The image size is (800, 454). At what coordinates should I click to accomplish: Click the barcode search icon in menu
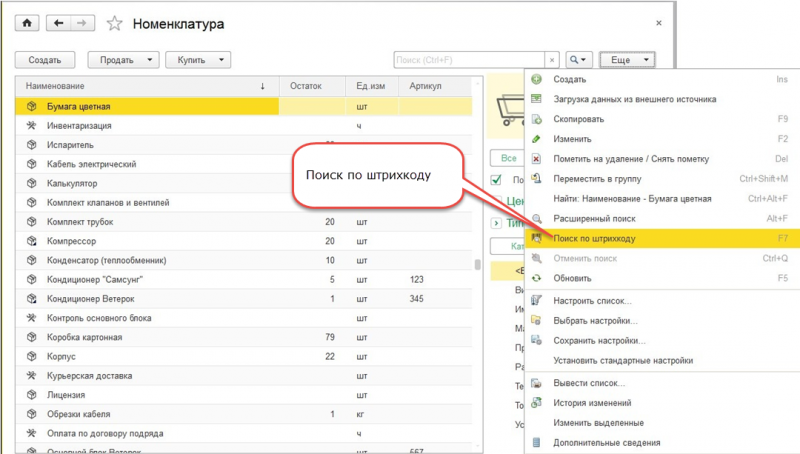click(x=537, y=238)
